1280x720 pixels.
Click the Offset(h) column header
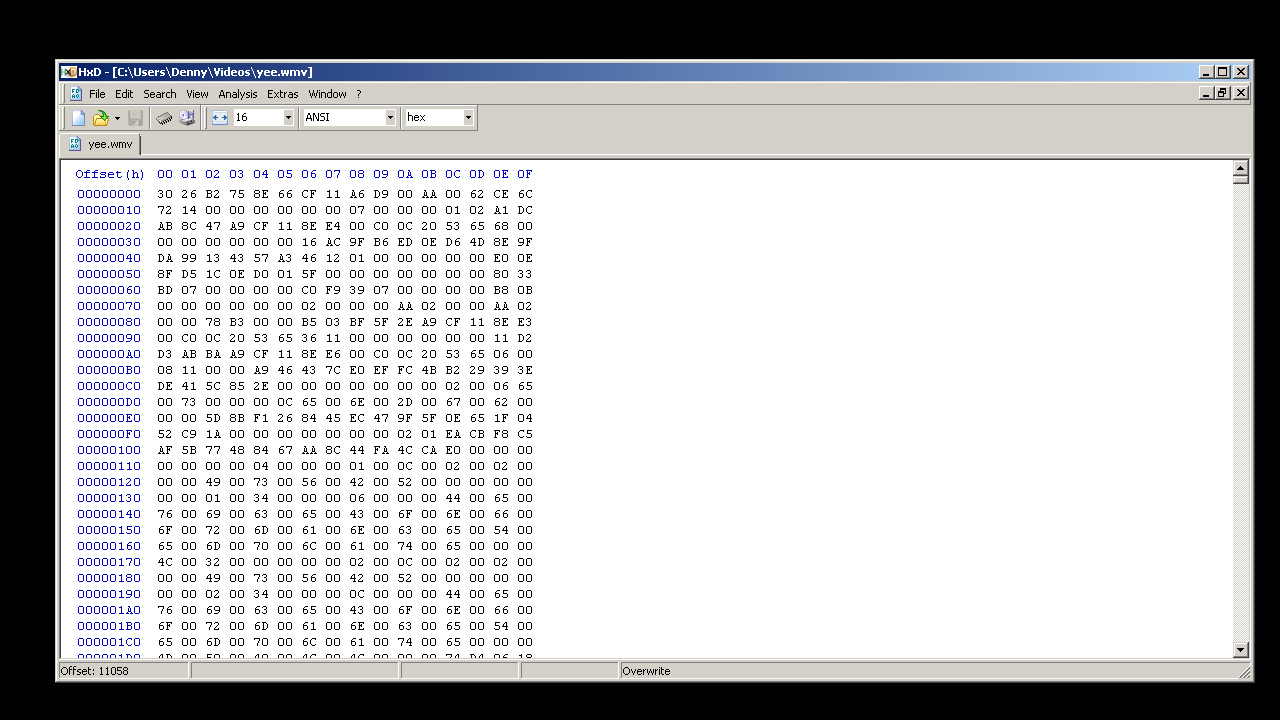point(110,174)
